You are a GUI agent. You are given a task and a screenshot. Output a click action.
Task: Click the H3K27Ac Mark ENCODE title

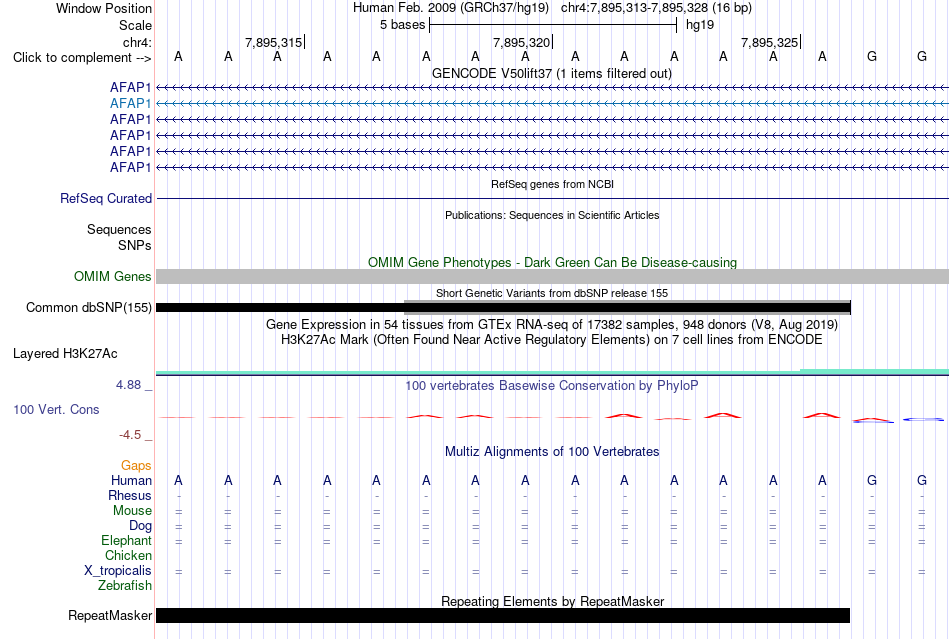(551, 340)
